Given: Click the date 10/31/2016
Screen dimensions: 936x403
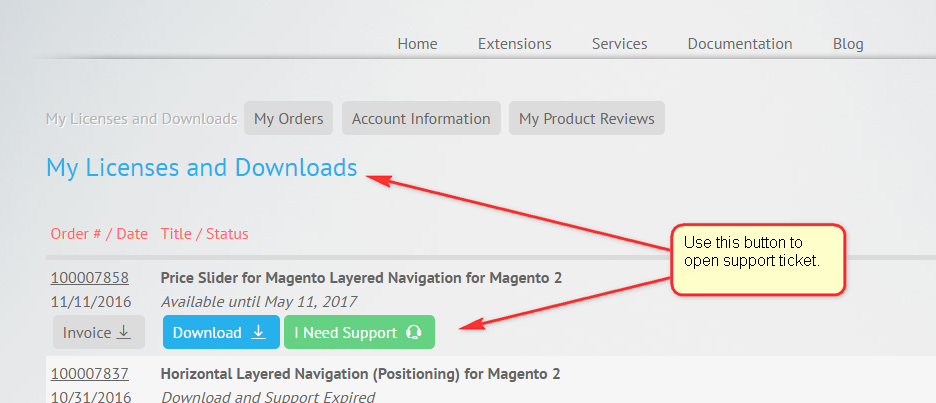Looking at the screenshot, I should [x=91, y=397].
